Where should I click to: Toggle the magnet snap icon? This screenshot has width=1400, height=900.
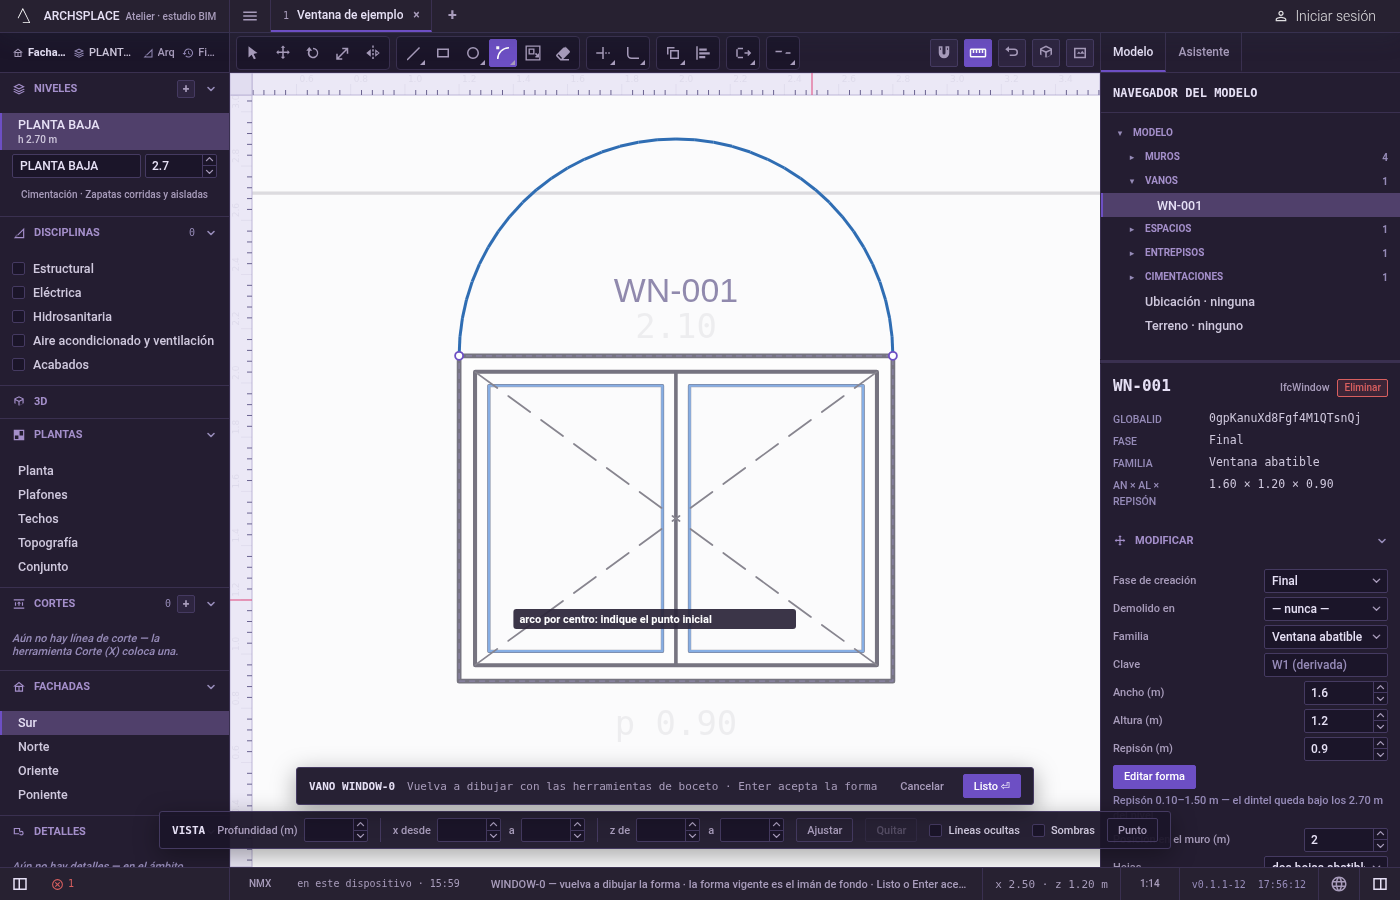pyautogui.click(x=944, y=53)
